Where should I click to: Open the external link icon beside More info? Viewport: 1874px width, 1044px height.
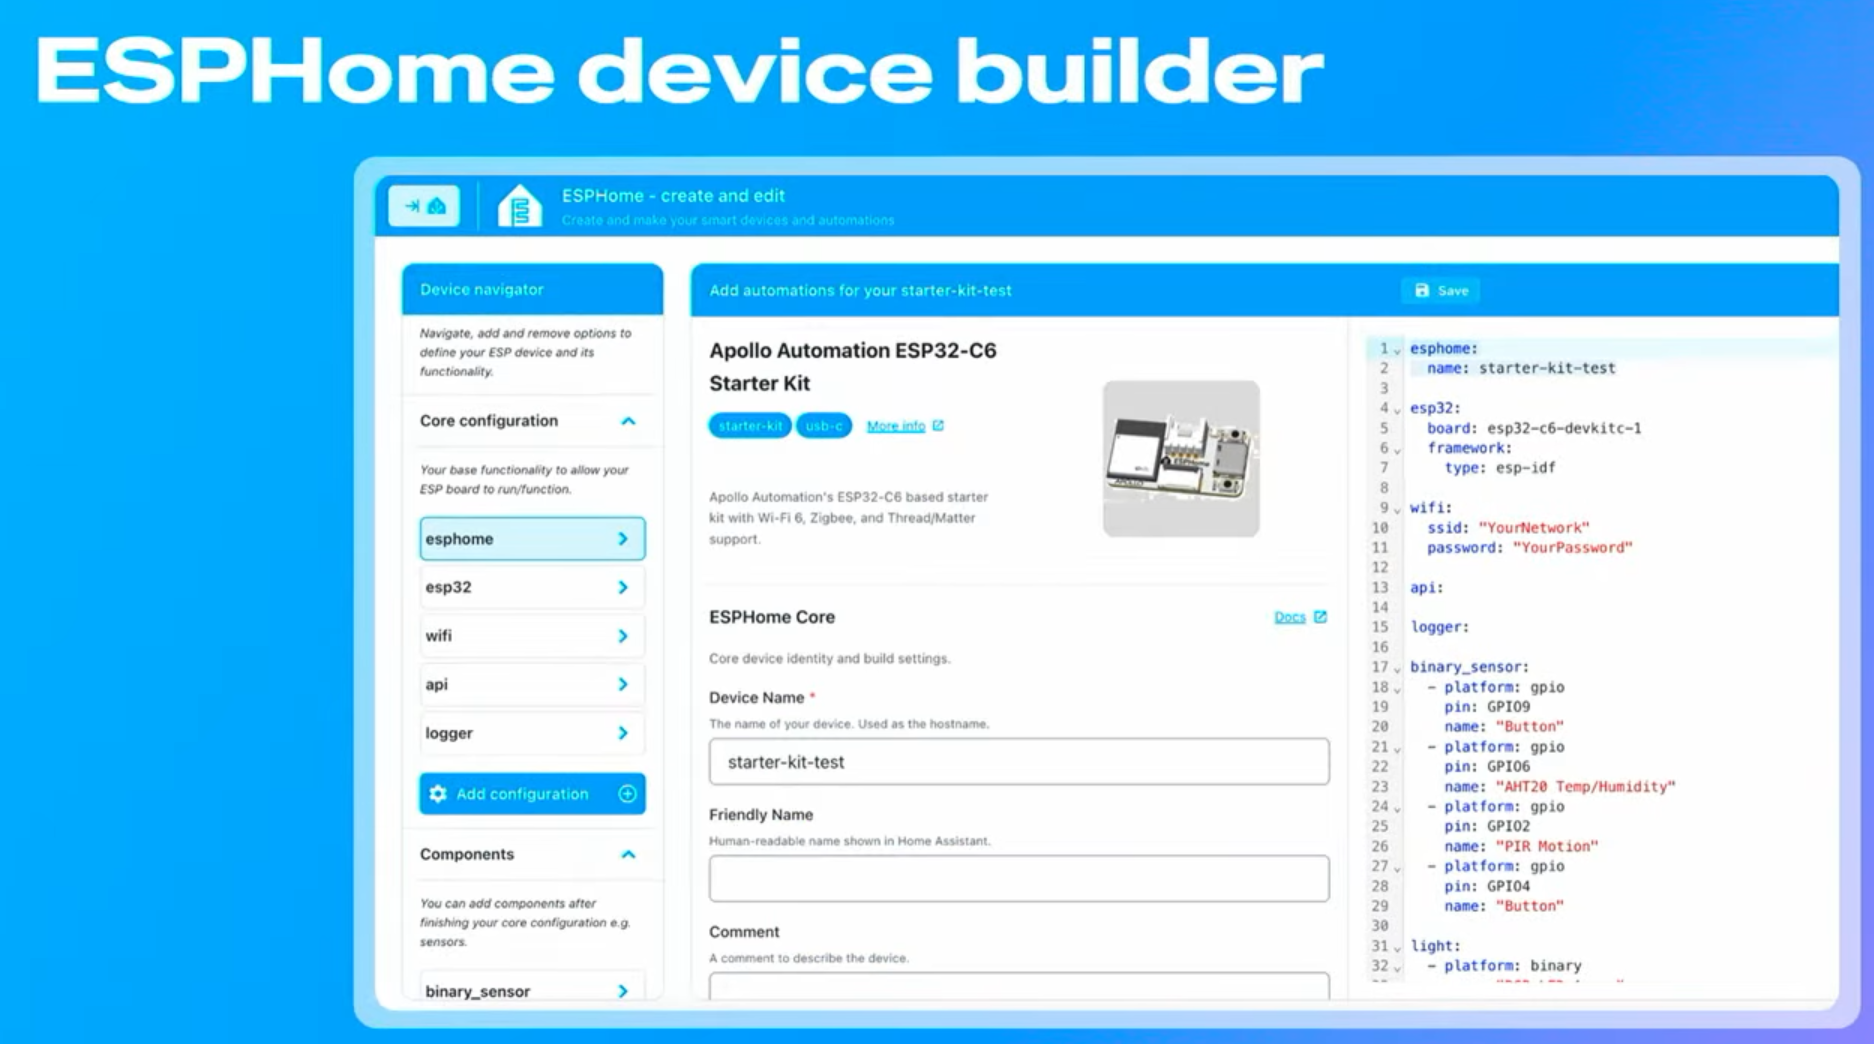(938, 426)
